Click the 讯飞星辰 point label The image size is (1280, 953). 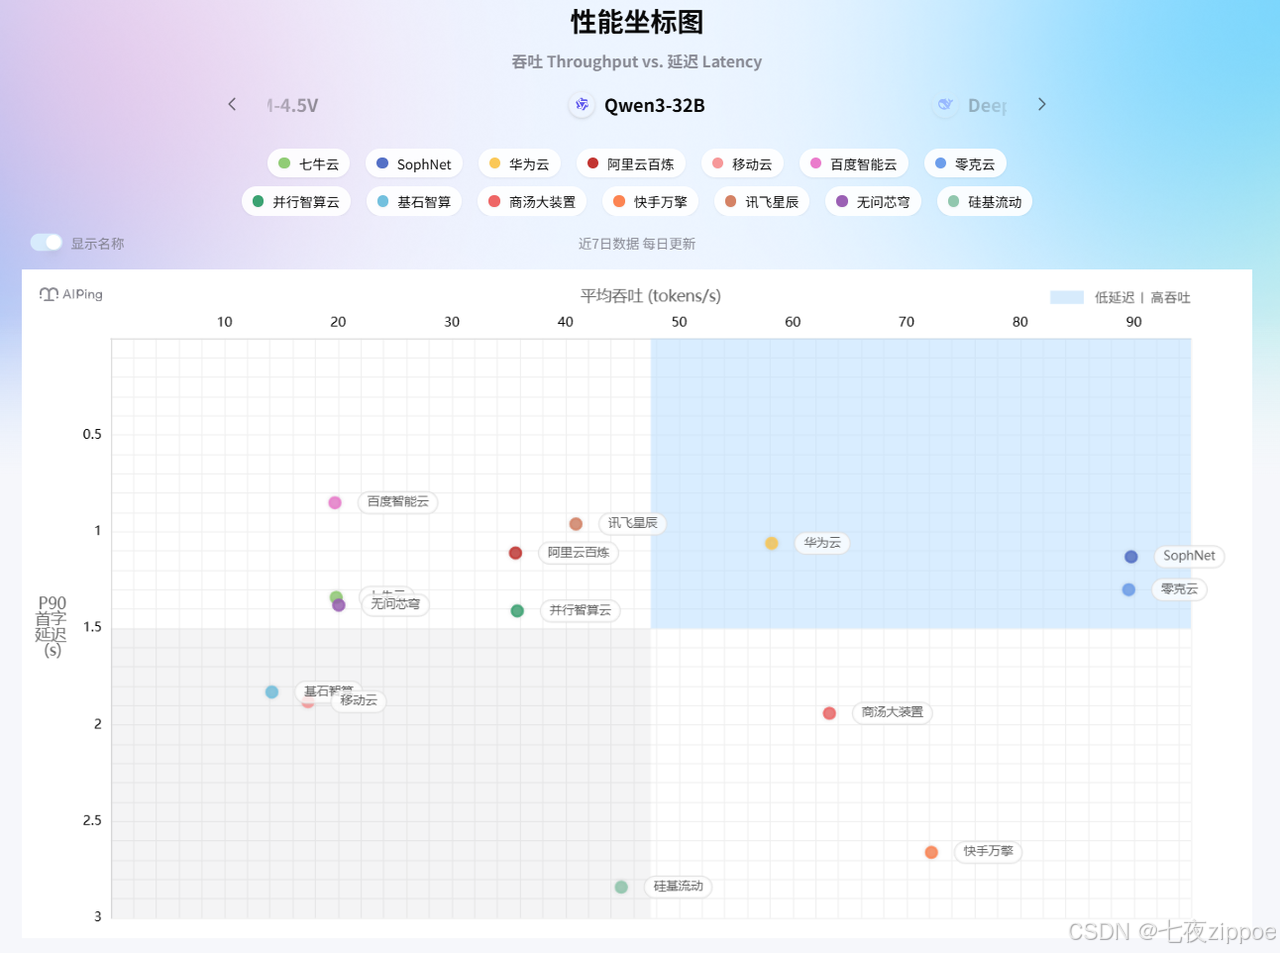tap(633, 523)
